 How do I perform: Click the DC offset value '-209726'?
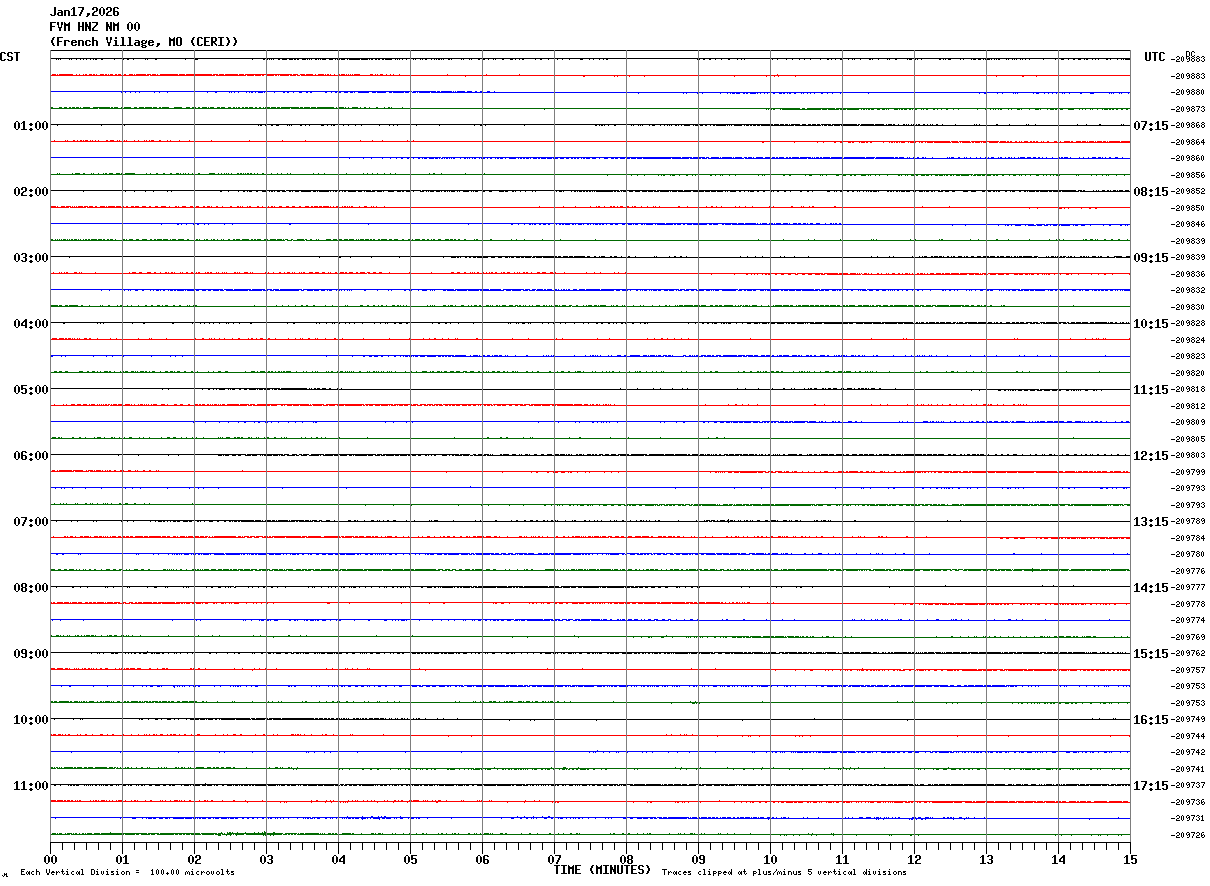coord(1189,835)
